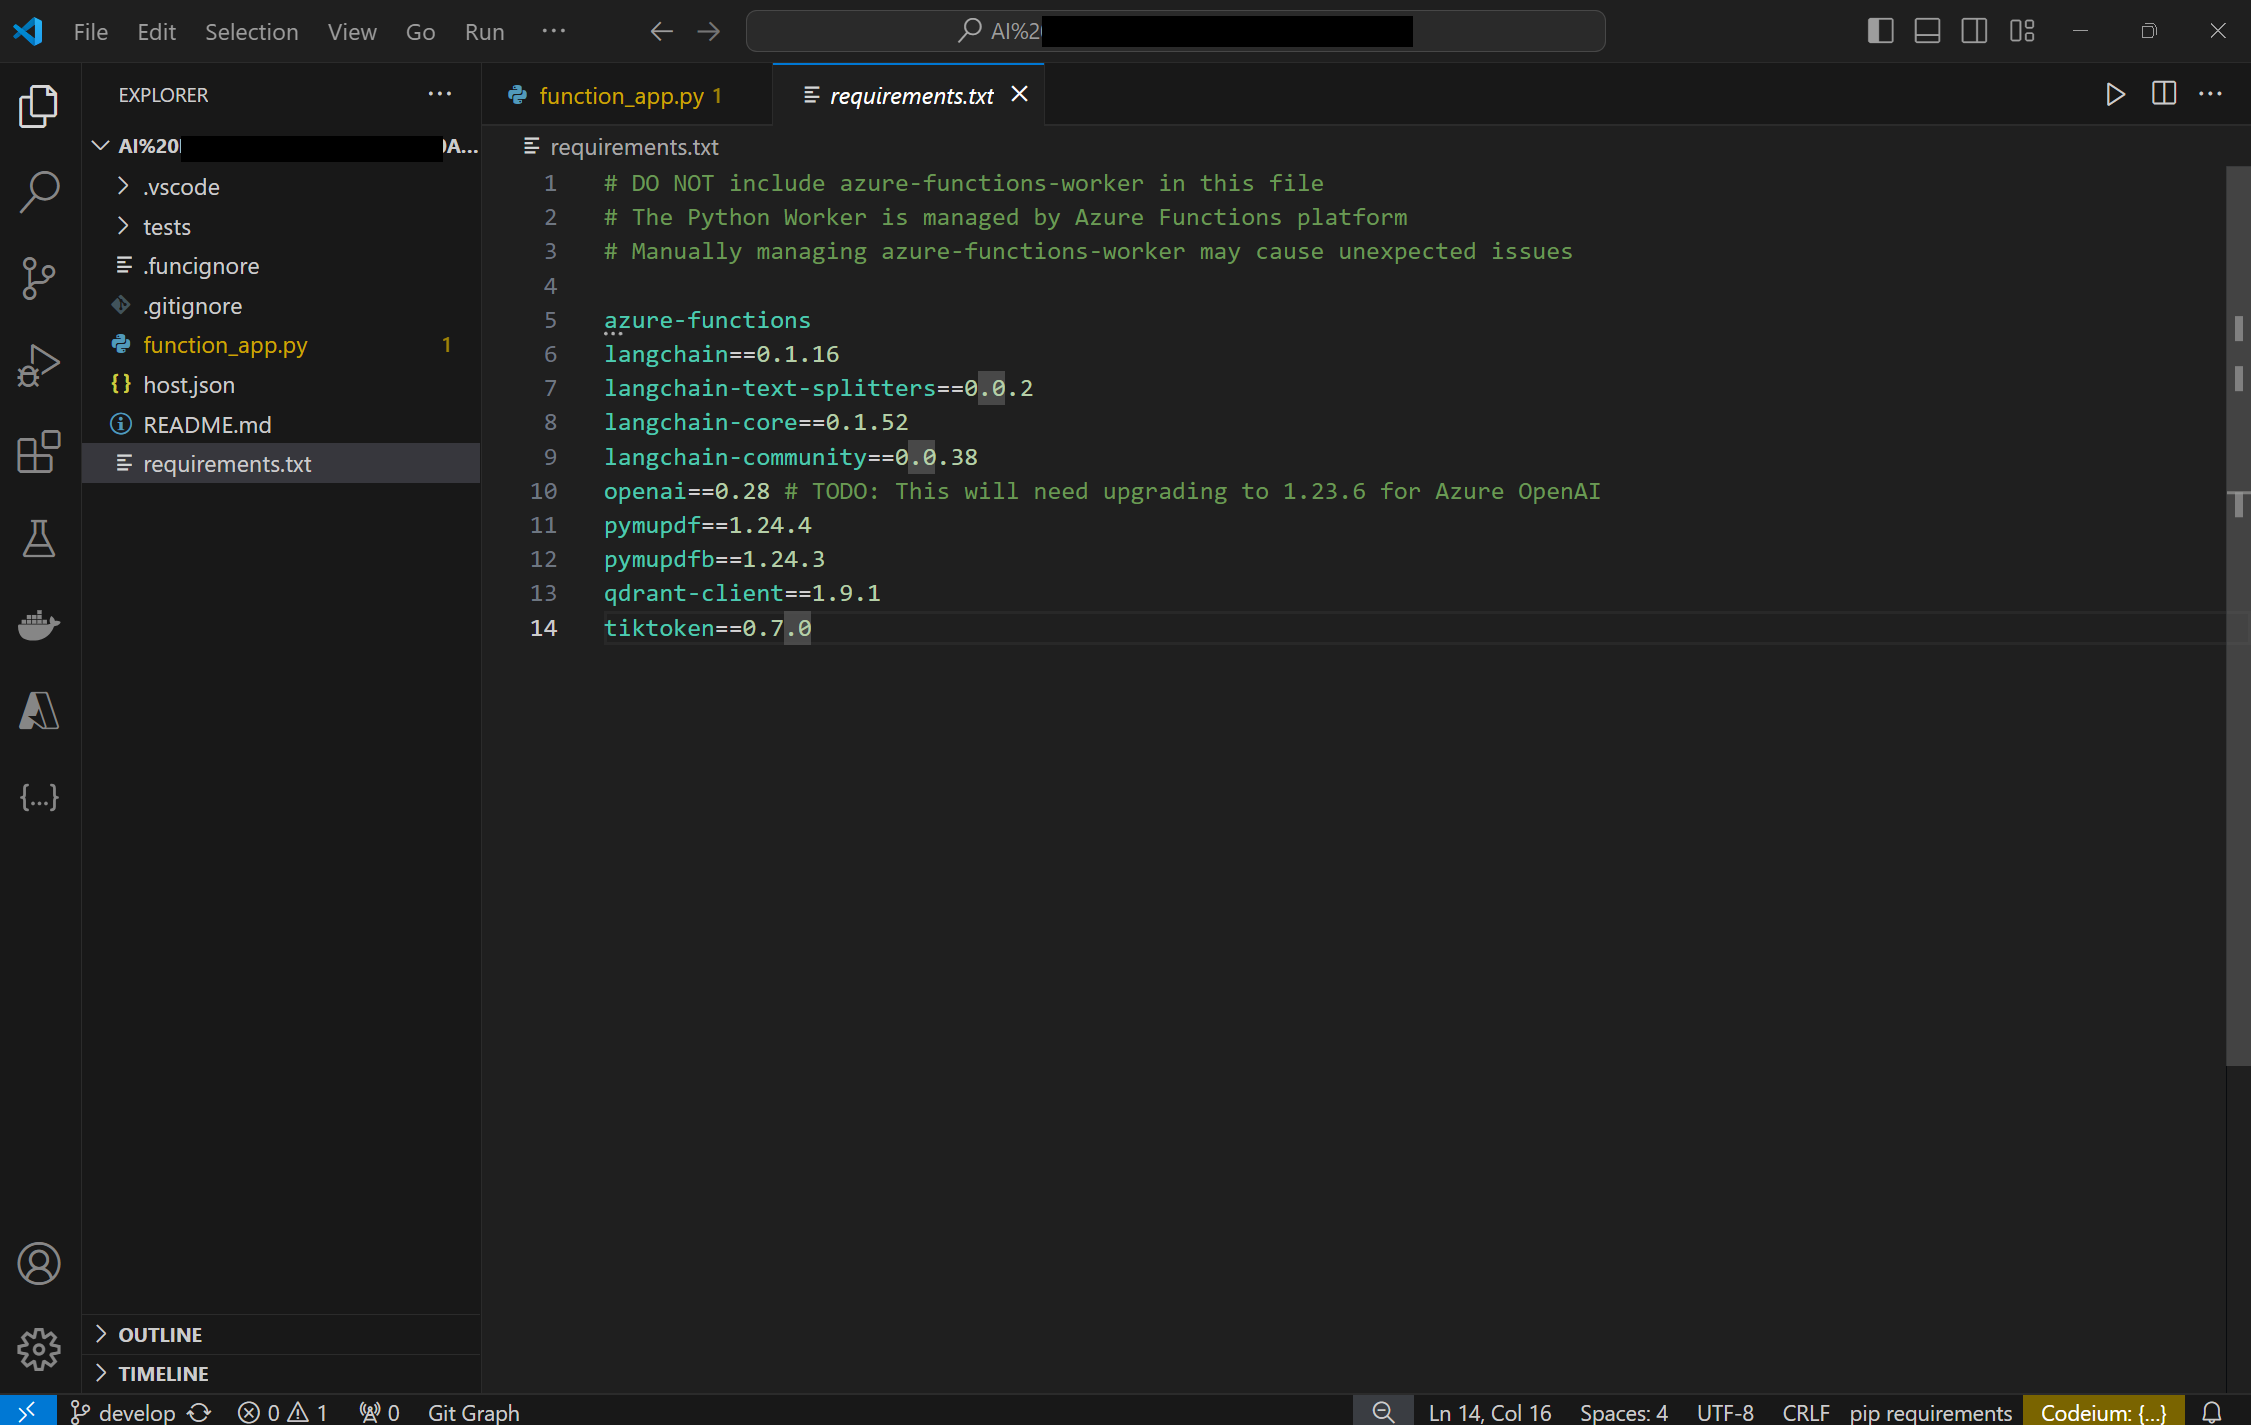Open the Accounts icon
2251x1425 pixels.
point(39,1263)
